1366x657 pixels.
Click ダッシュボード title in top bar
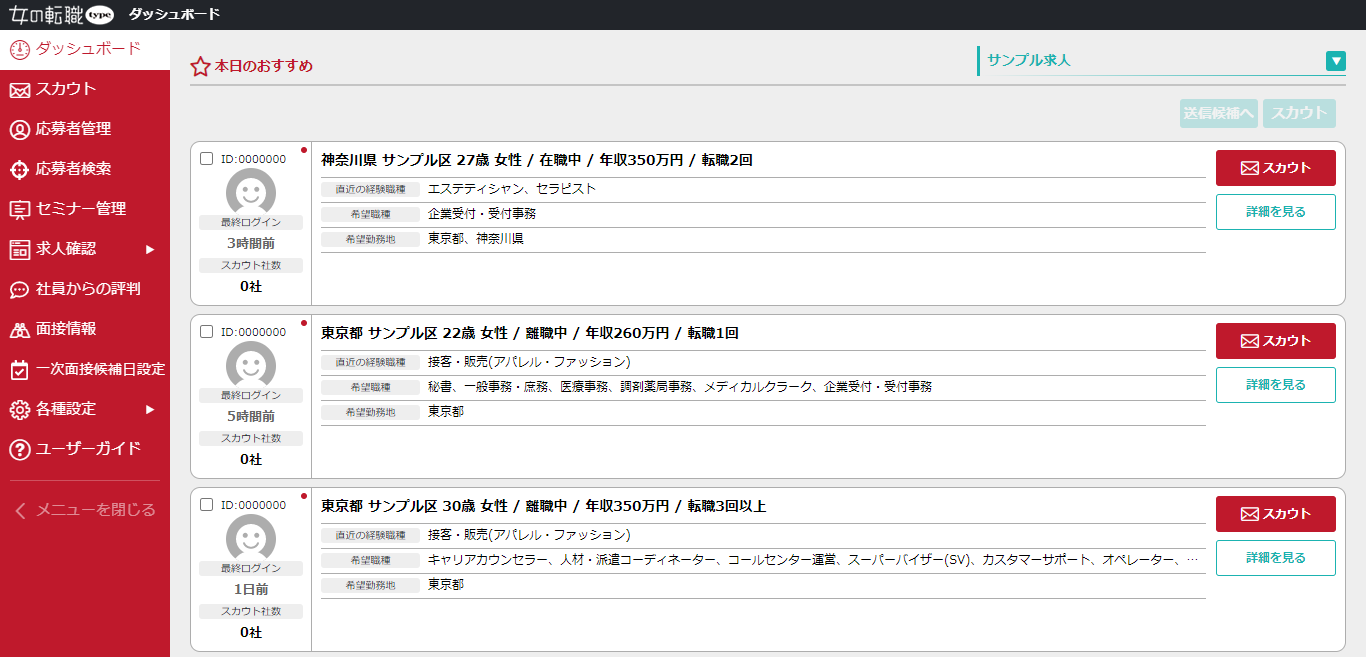(x=174, y=14)
